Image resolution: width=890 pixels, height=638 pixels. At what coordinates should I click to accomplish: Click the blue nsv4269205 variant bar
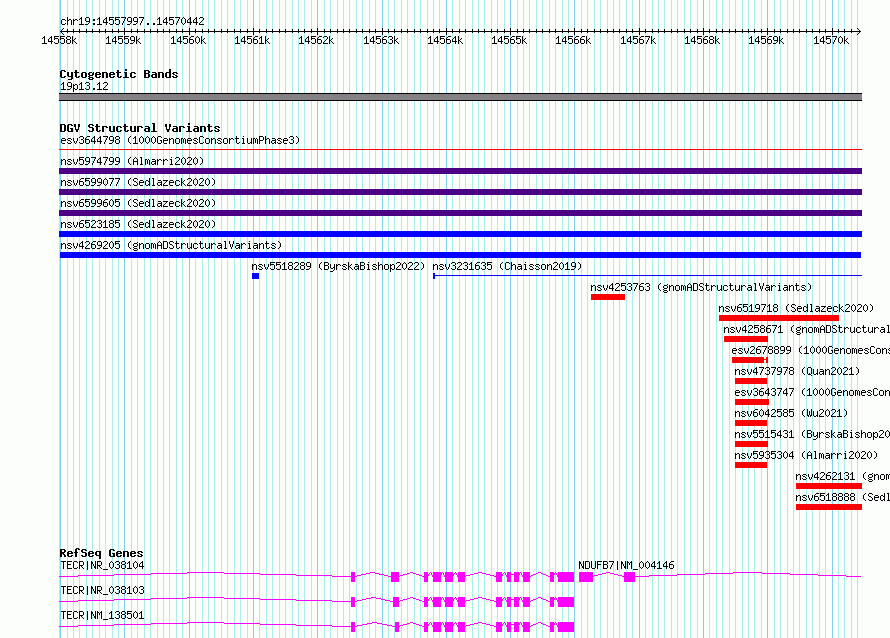pyautogui.click(x=460, y=255)
